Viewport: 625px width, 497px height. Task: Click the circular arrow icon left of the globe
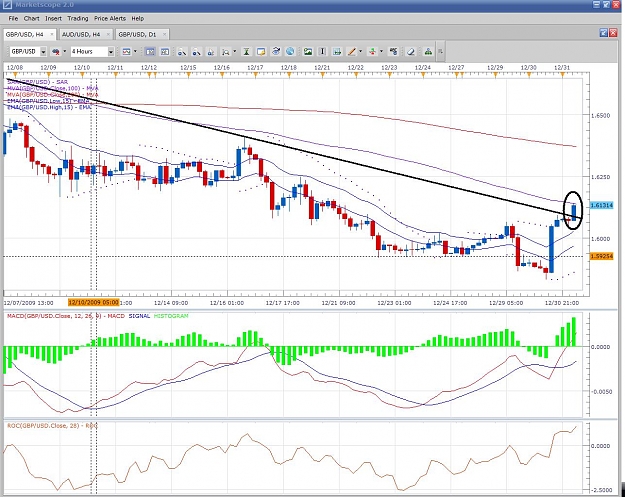coord(276,52)
